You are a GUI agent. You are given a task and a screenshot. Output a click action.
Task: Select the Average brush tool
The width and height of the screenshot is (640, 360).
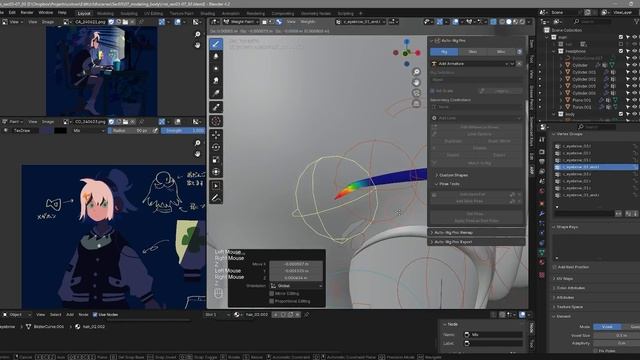[216, 69]
